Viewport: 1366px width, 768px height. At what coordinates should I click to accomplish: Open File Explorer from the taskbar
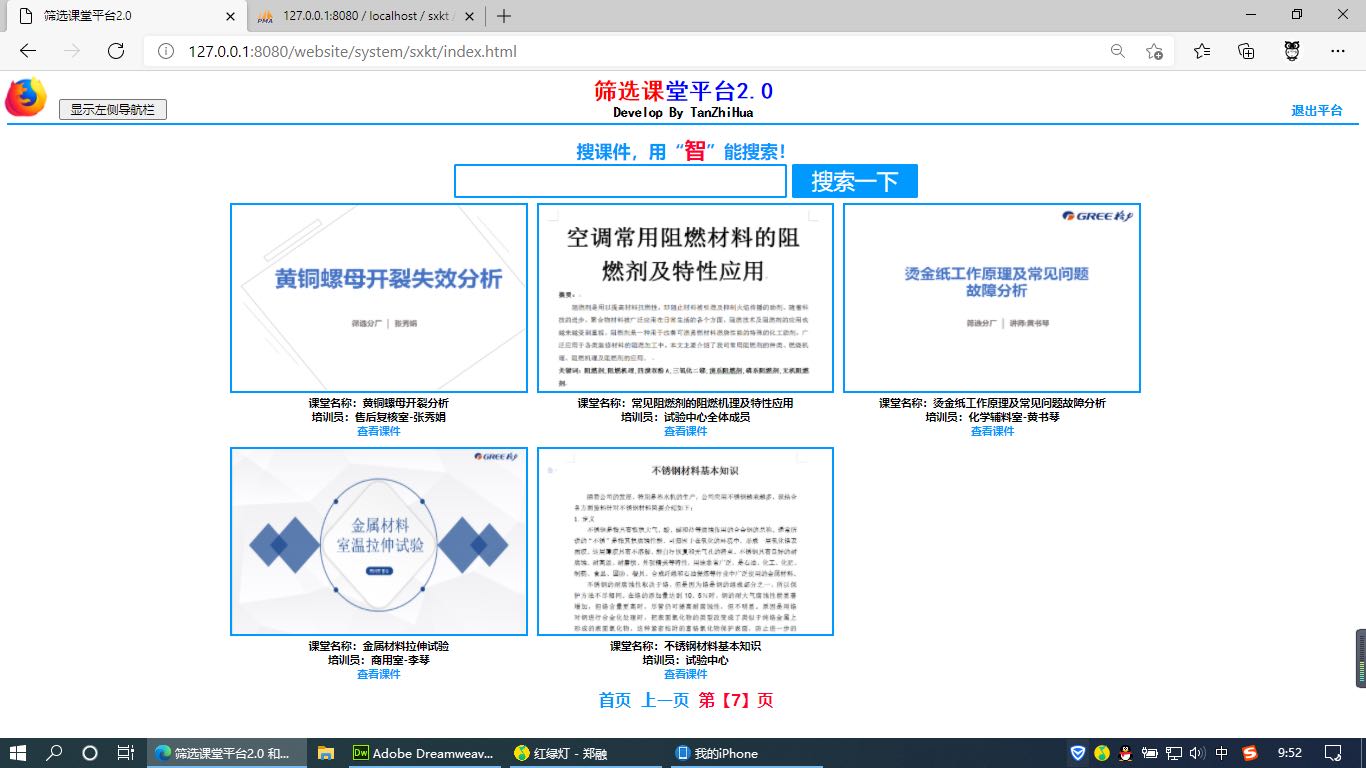coord(325,753)
